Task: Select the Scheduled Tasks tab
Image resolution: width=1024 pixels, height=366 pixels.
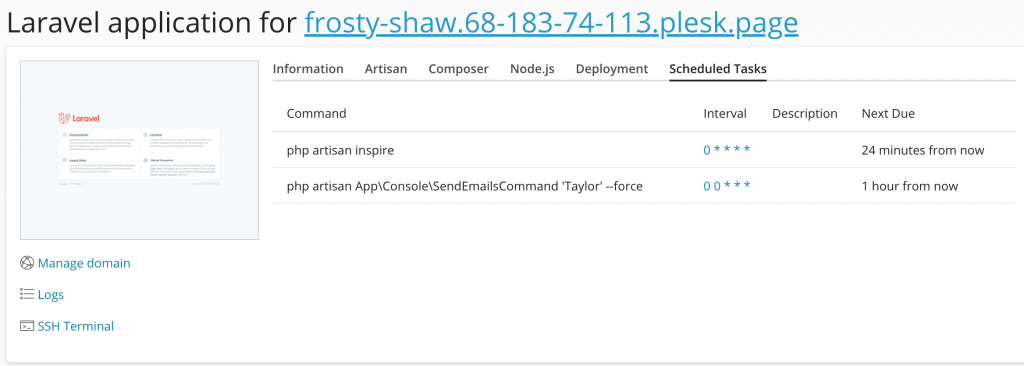Action: pyautogui.click(x=718, y=69)
